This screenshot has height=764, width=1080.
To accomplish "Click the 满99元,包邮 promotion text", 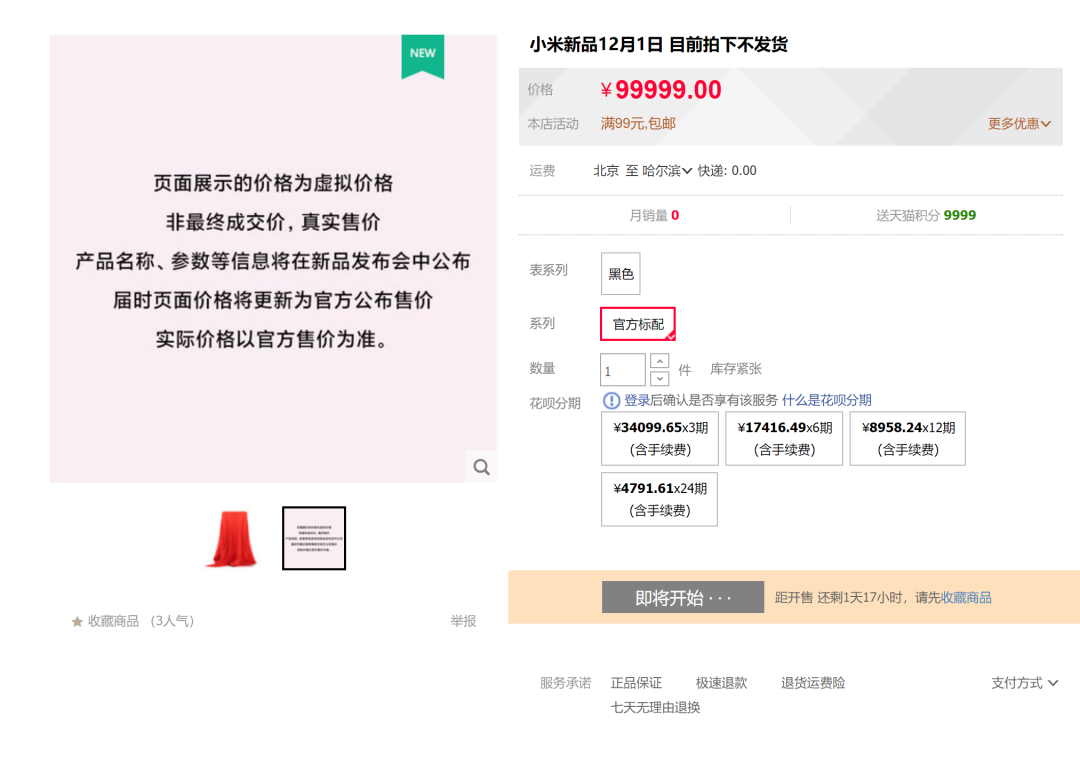I will [x=638, y=124].
